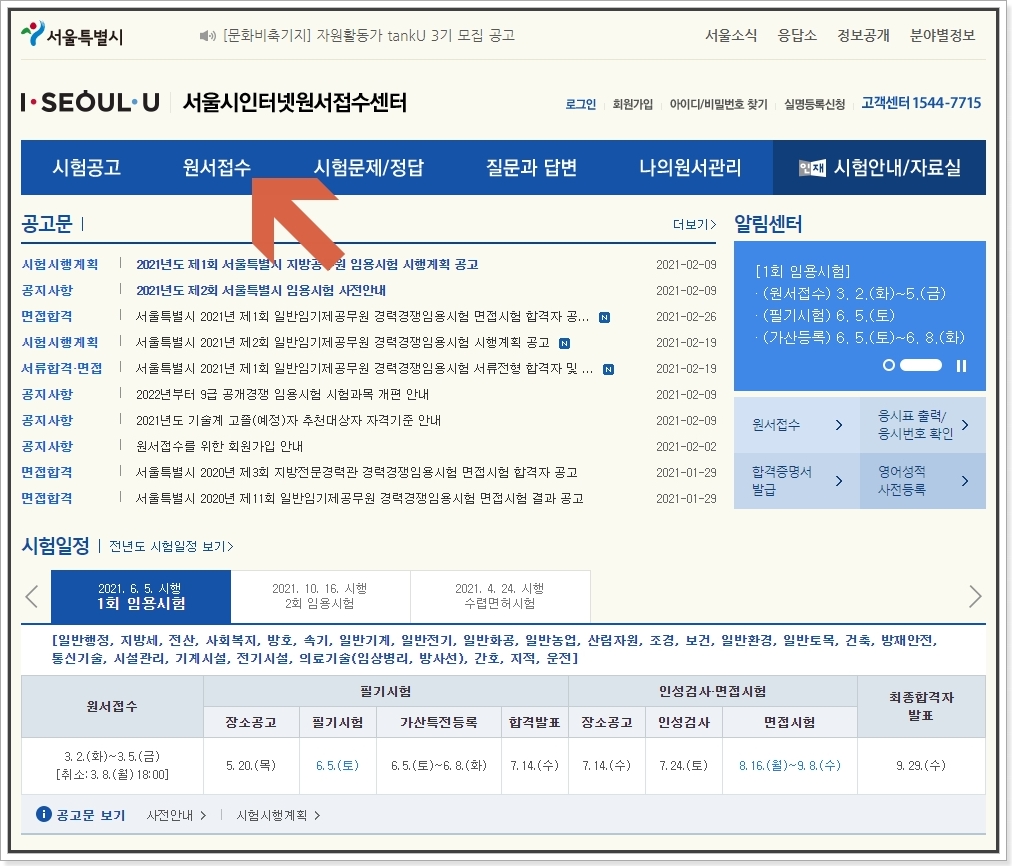Click the 서류합격·면접 category label
This screenshot has width=1012, height=866.
[61, 368]
